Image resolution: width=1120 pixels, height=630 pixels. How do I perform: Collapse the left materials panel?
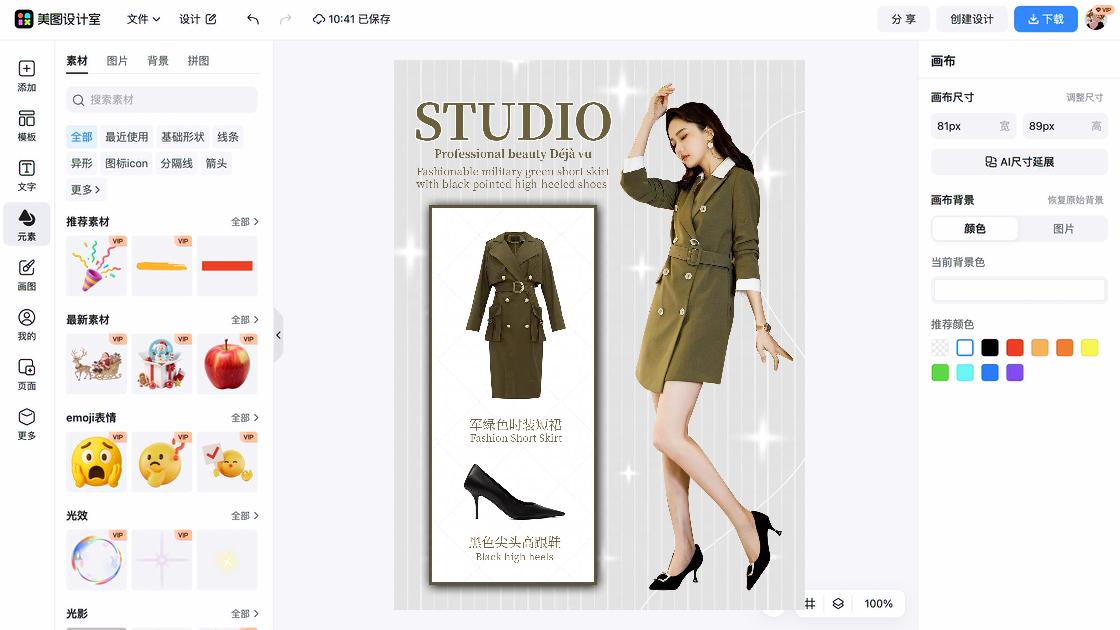[278, 335]
